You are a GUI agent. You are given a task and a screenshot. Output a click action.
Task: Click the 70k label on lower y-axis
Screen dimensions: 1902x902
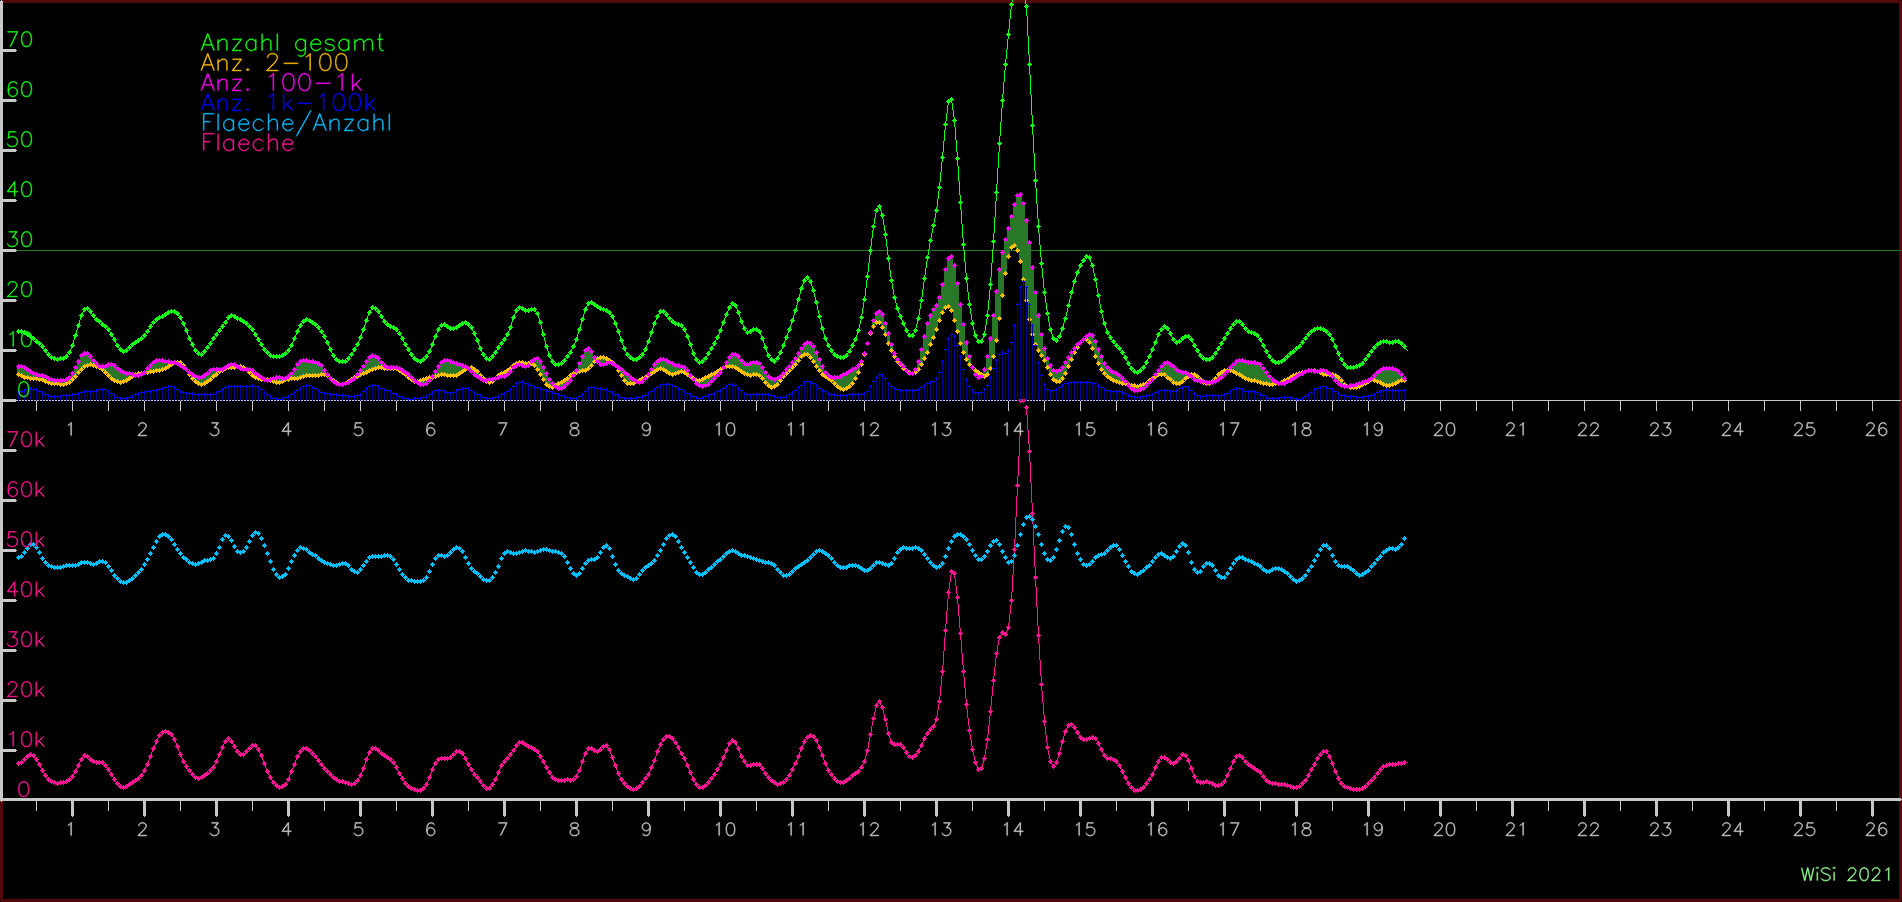(25, 440)
